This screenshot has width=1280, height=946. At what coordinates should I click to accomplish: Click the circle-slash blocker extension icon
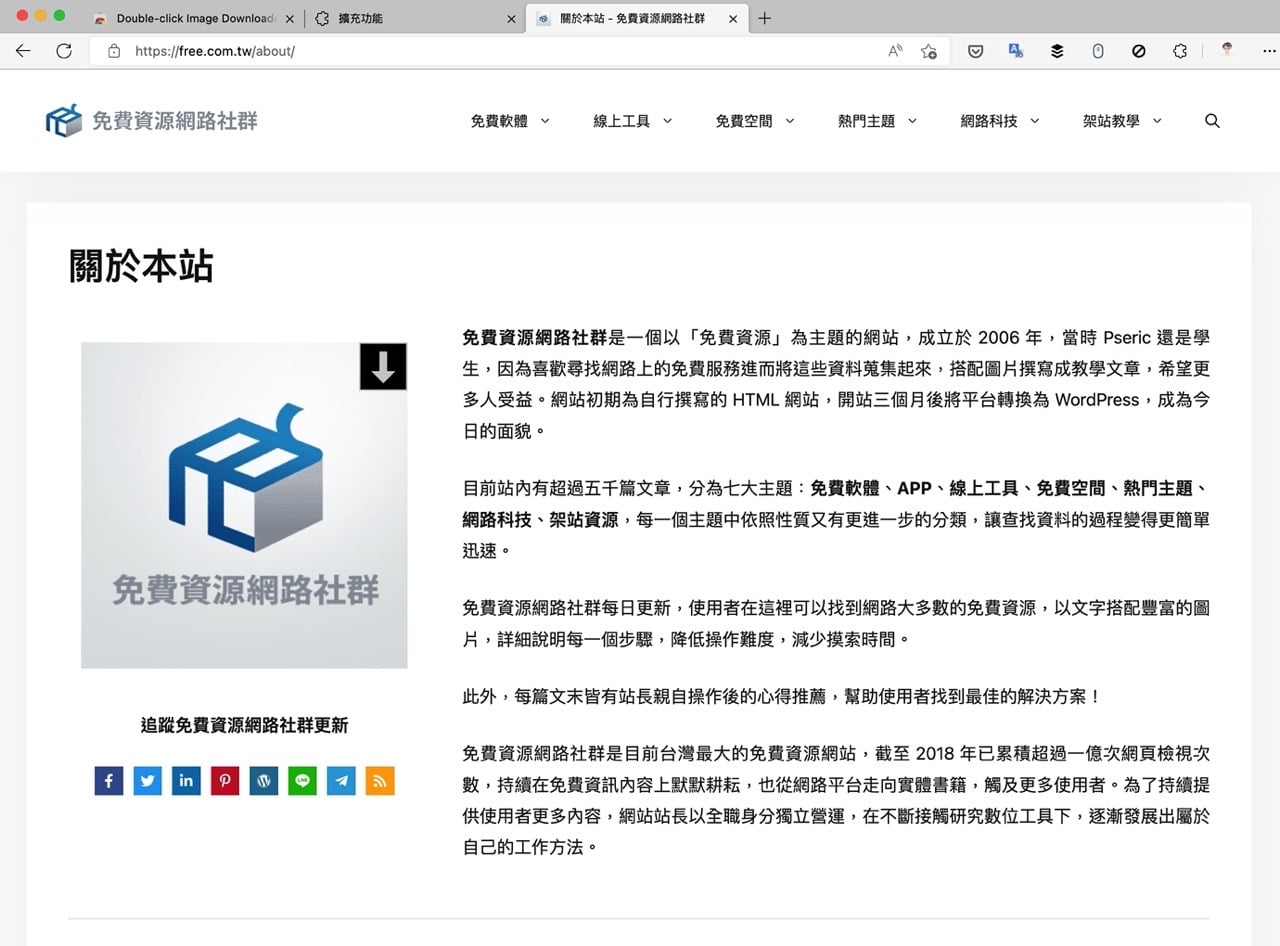pos(1139,51)
